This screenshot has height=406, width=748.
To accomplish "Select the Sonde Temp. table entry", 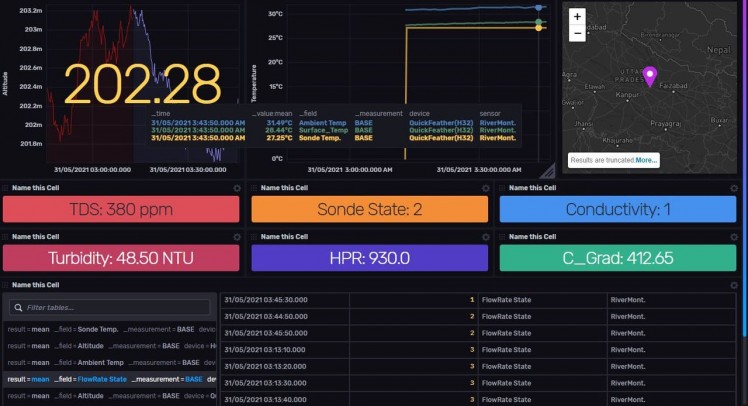I will (x=111, y=329).
